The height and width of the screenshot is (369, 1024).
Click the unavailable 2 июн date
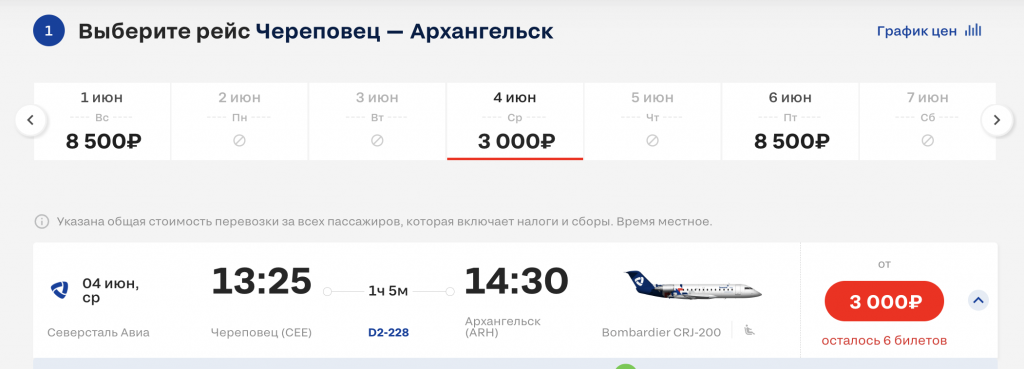pyautogui.click(x=240, y=121)
